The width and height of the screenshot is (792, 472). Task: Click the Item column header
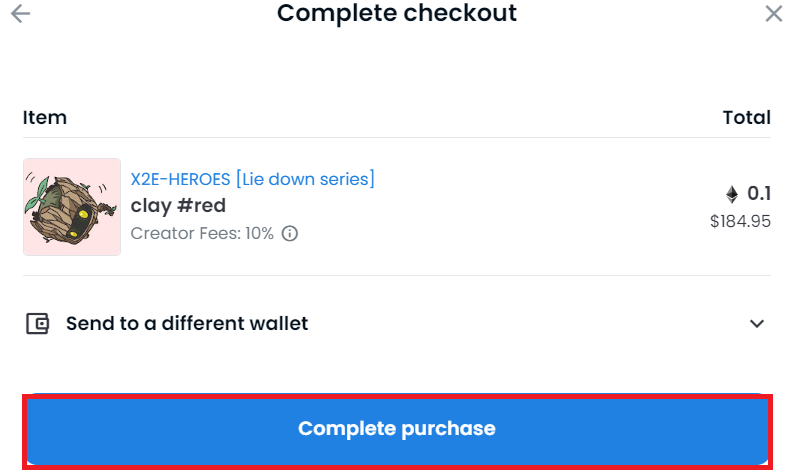(x=44, y=118)
